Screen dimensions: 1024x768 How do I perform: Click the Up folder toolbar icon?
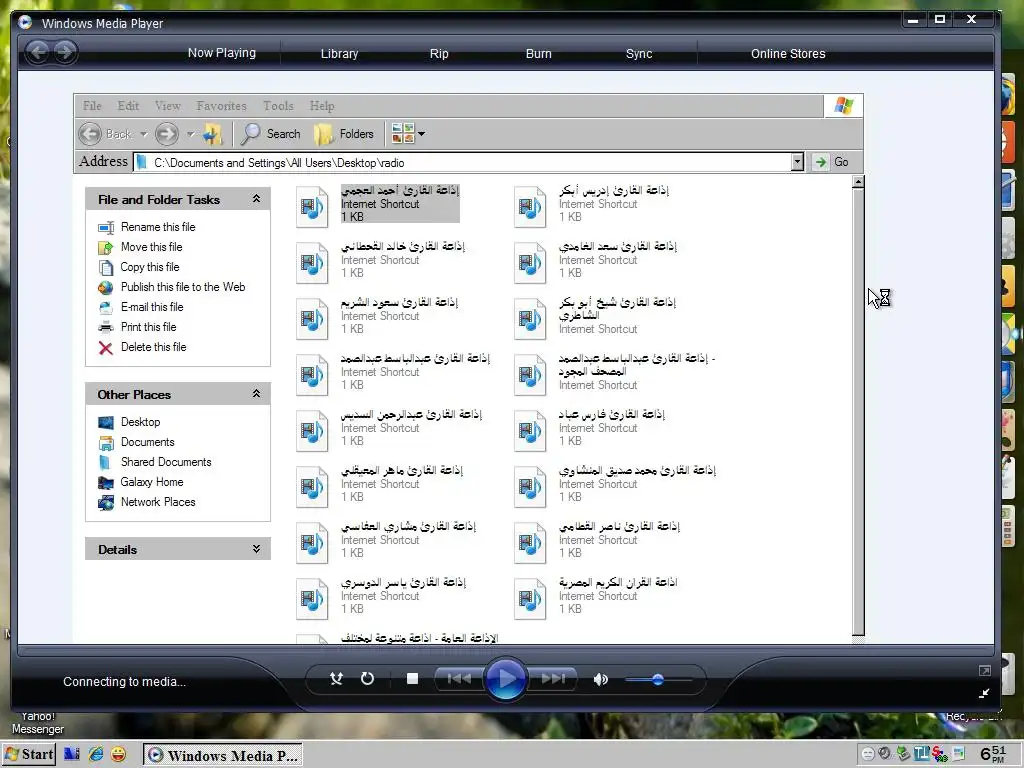pyautogui.click(x=212, y=134)
